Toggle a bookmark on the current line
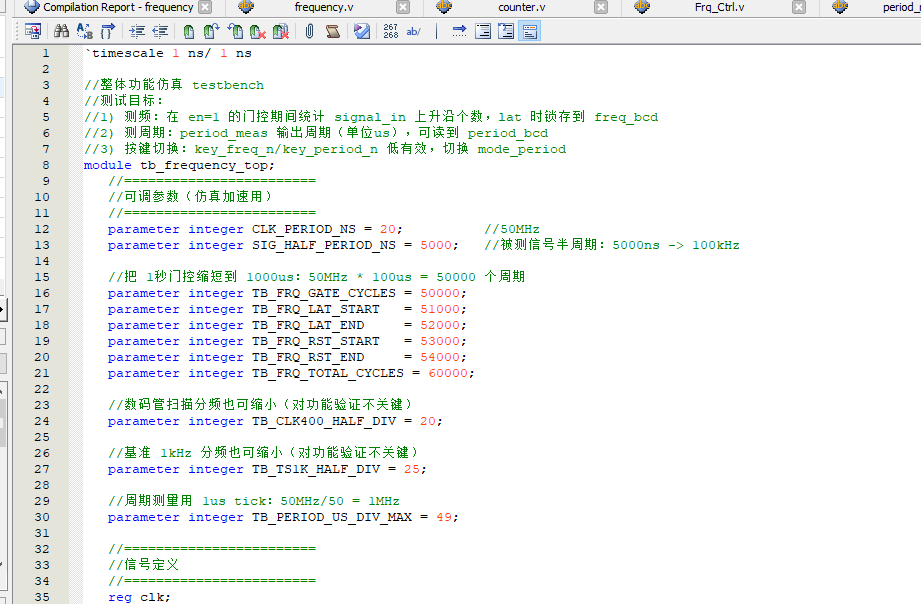The height and width of the screenshot is (604, 921). click(189, 31)
